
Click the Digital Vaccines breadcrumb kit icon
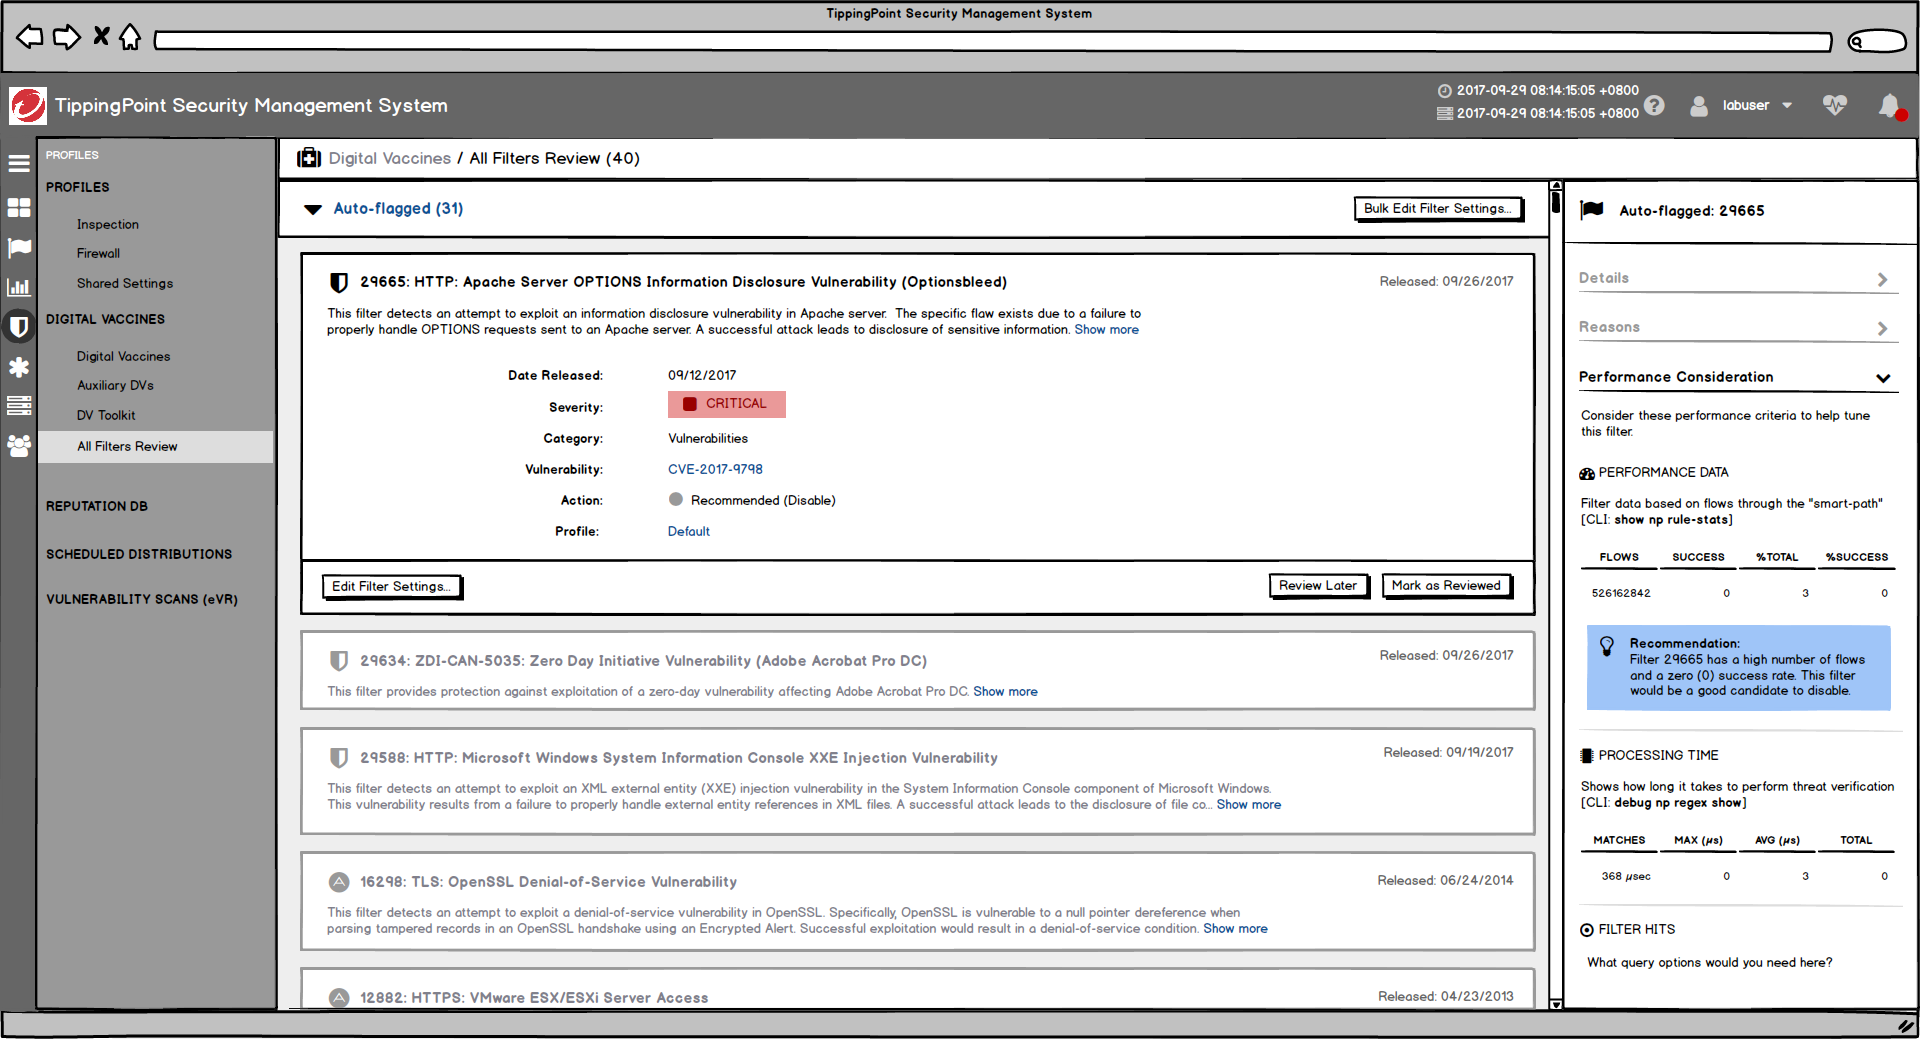pyautogui.click(x=309, y=158)
